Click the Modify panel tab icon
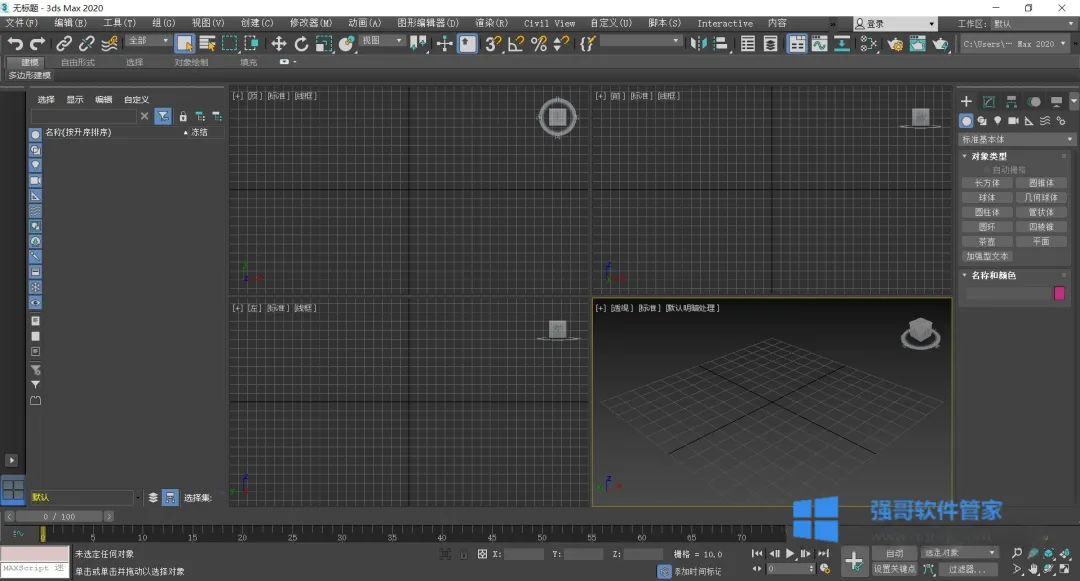1080x581 pixels. pos(988,102)
